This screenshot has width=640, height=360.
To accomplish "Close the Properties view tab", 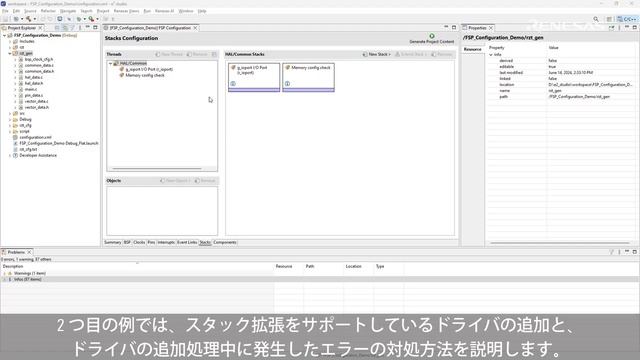I will pyautogui.click(x=491, y=28).
